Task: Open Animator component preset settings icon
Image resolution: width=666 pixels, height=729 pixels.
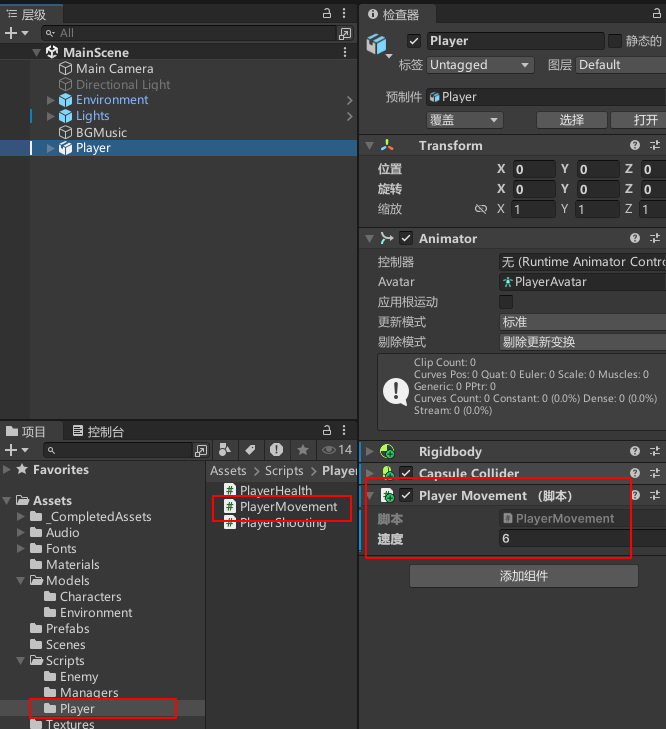Action: click(655, 239)
